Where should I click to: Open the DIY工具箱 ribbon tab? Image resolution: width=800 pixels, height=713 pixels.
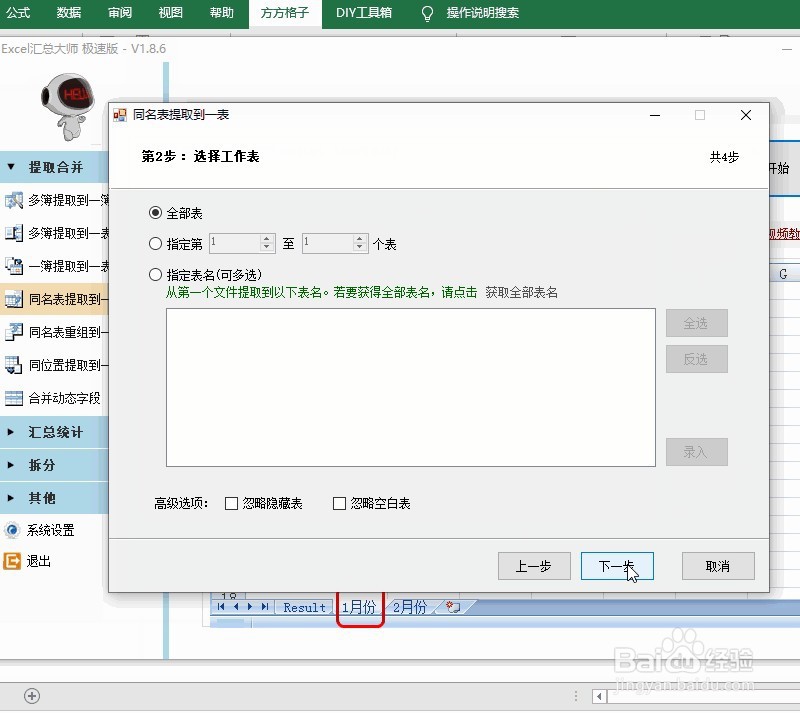[x=364, y=13]
